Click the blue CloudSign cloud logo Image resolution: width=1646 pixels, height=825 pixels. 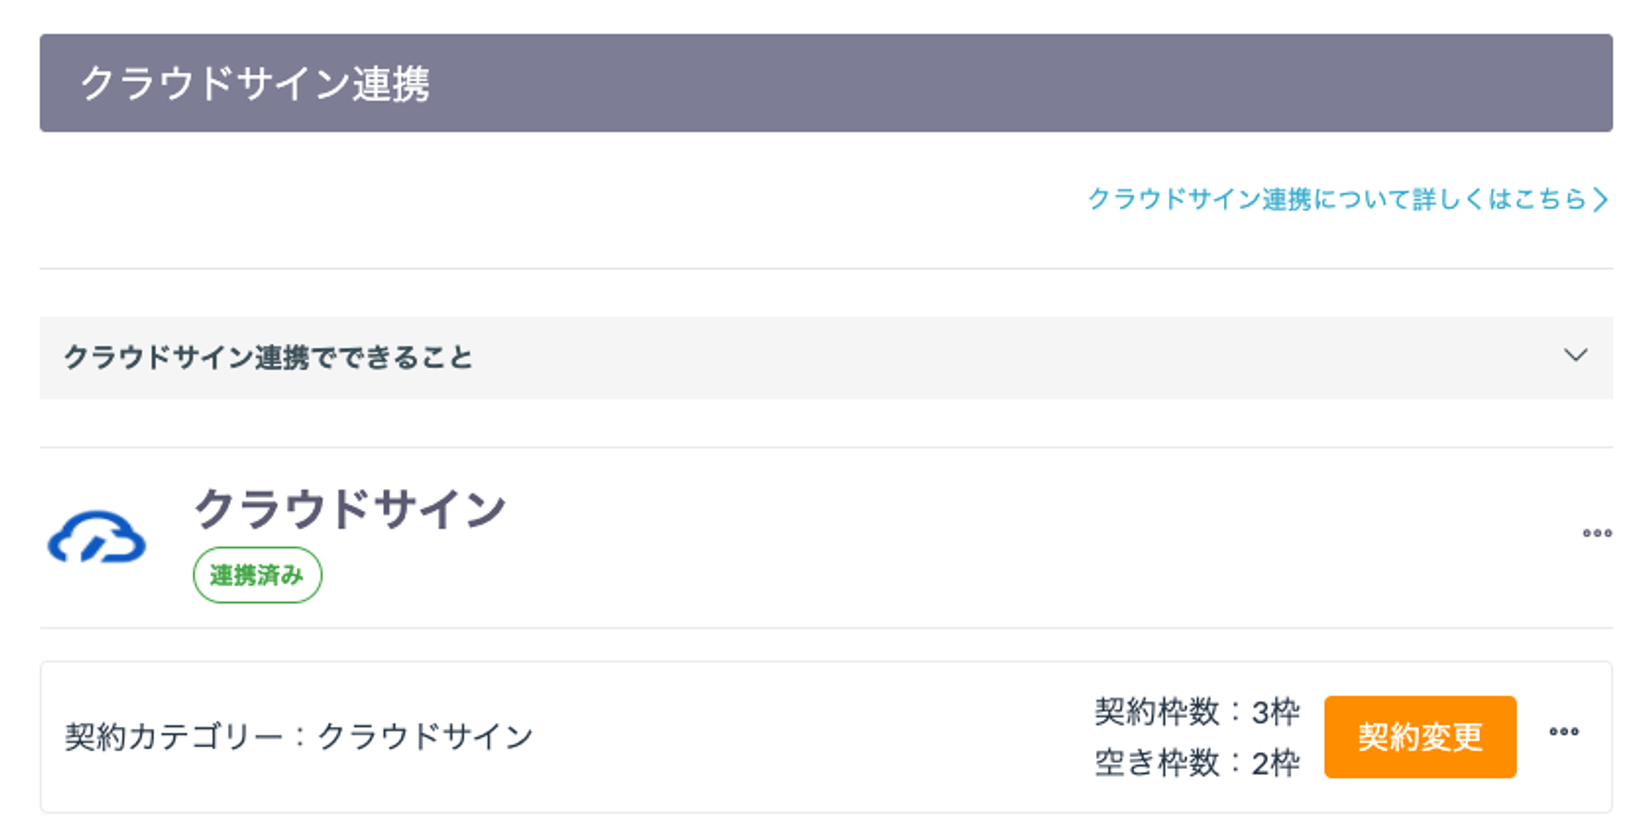(97, 538)
